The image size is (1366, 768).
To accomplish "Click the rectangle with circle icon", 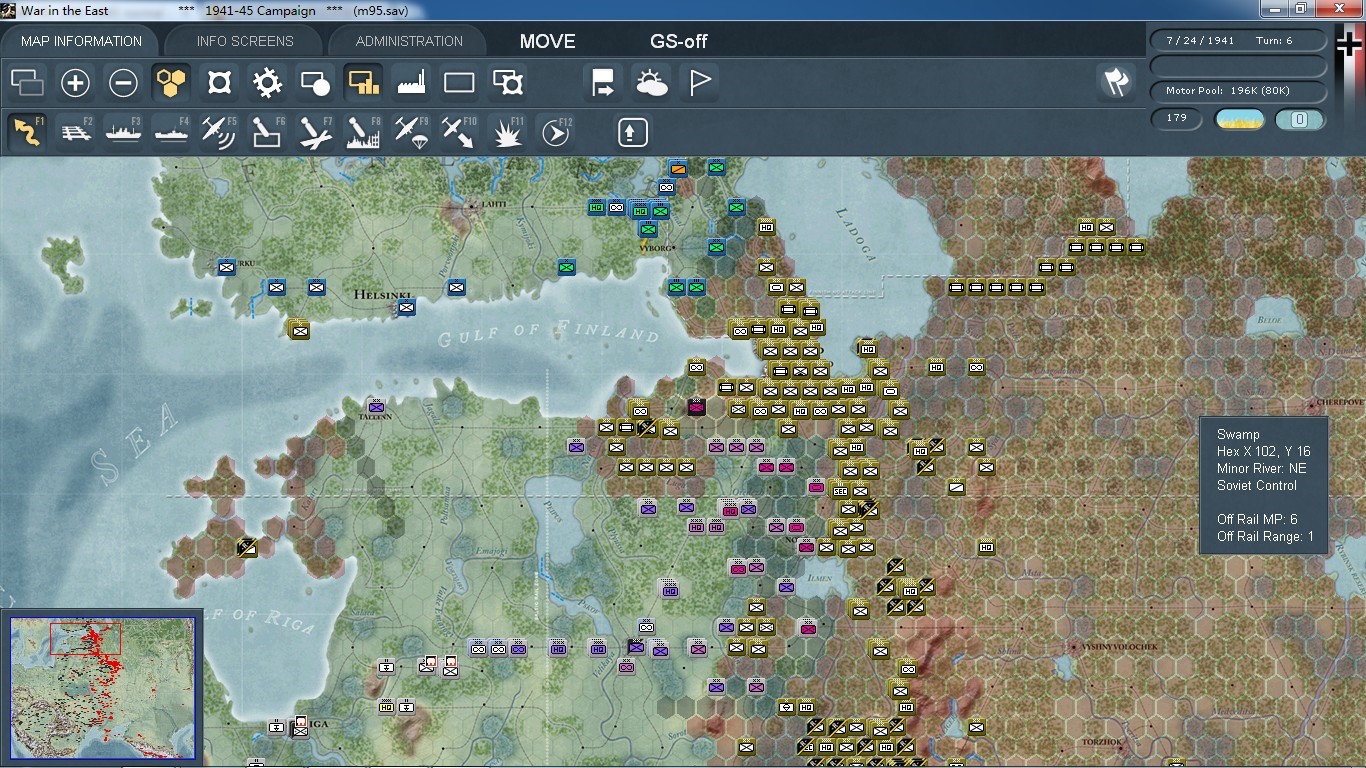I will click(315, 83).
